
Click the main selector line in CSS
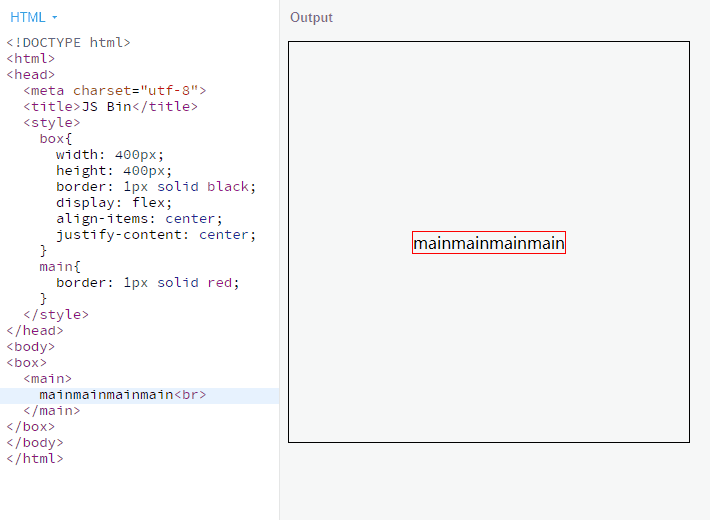(x=60, y=266)
